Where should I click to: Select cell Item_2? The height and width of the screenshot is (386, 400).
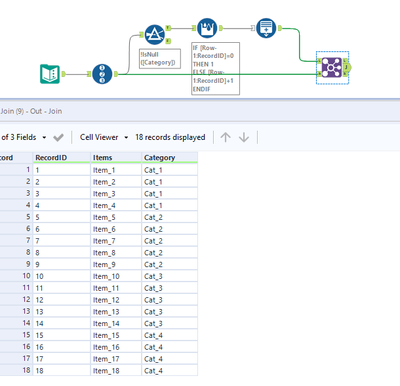116,182
